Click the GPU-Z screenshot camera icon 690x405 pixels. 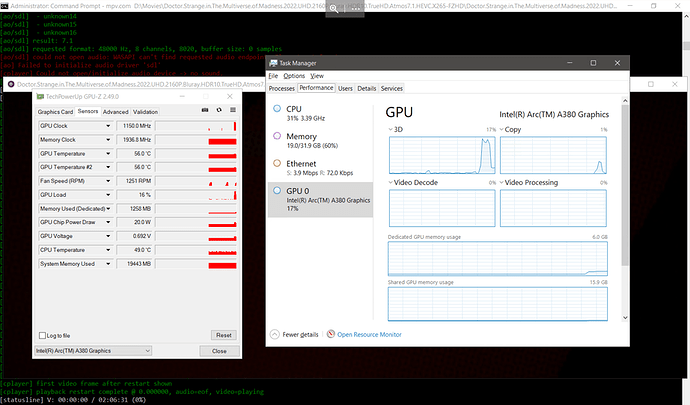(205, 110)
